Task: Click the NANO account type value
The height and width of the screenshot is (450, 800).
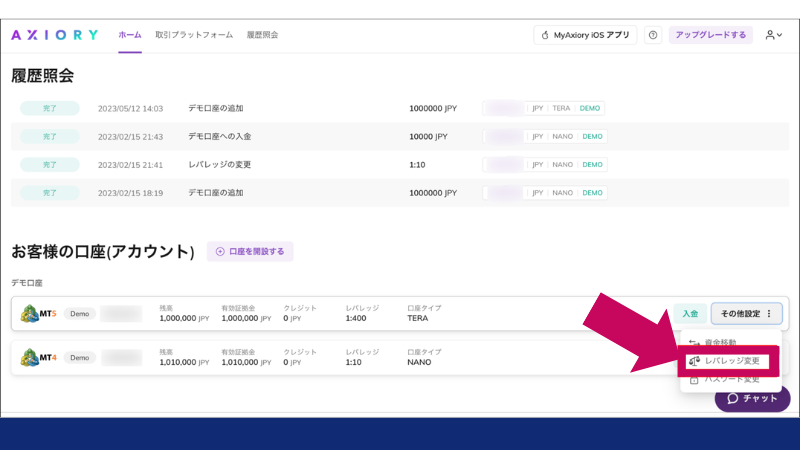Action: tap(419, 362)
